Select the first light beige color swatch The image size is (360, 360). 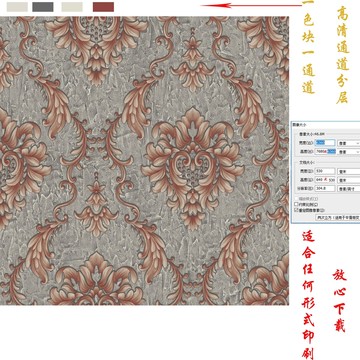click(17, 7)
